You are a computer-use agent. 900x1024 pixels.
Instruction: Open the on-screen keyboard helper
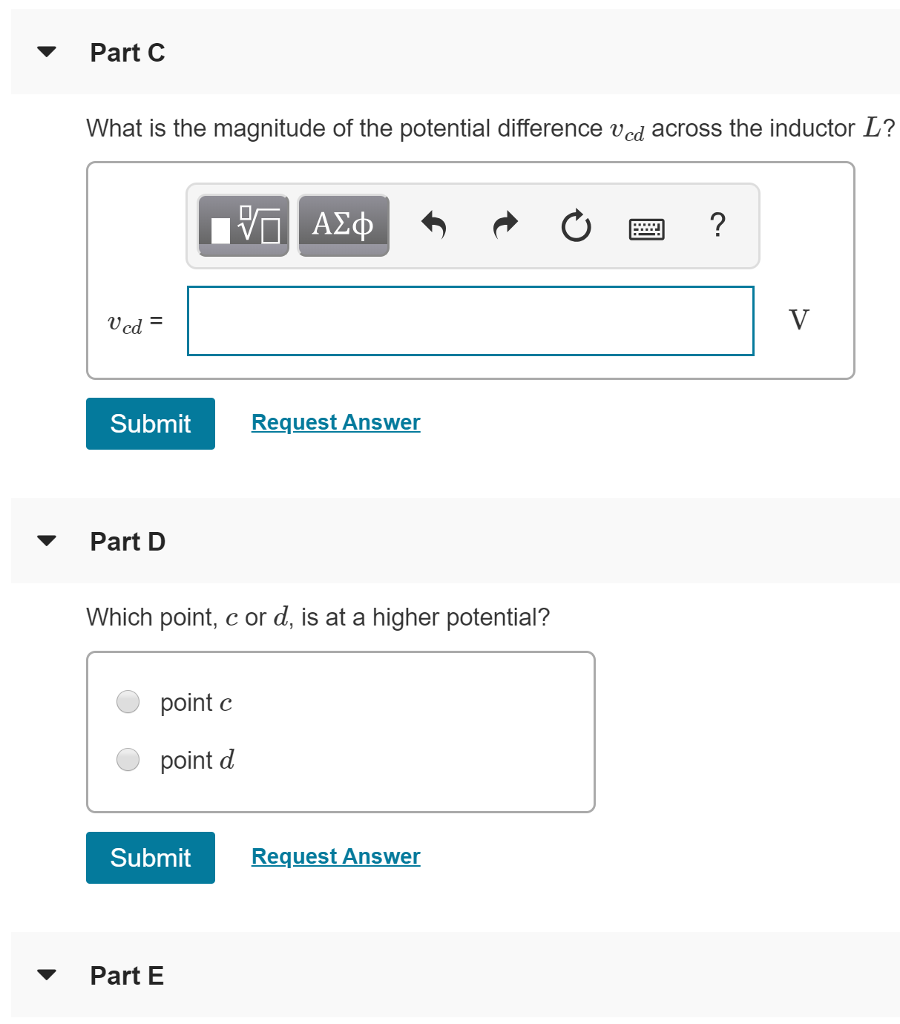(x=646, y=225)
